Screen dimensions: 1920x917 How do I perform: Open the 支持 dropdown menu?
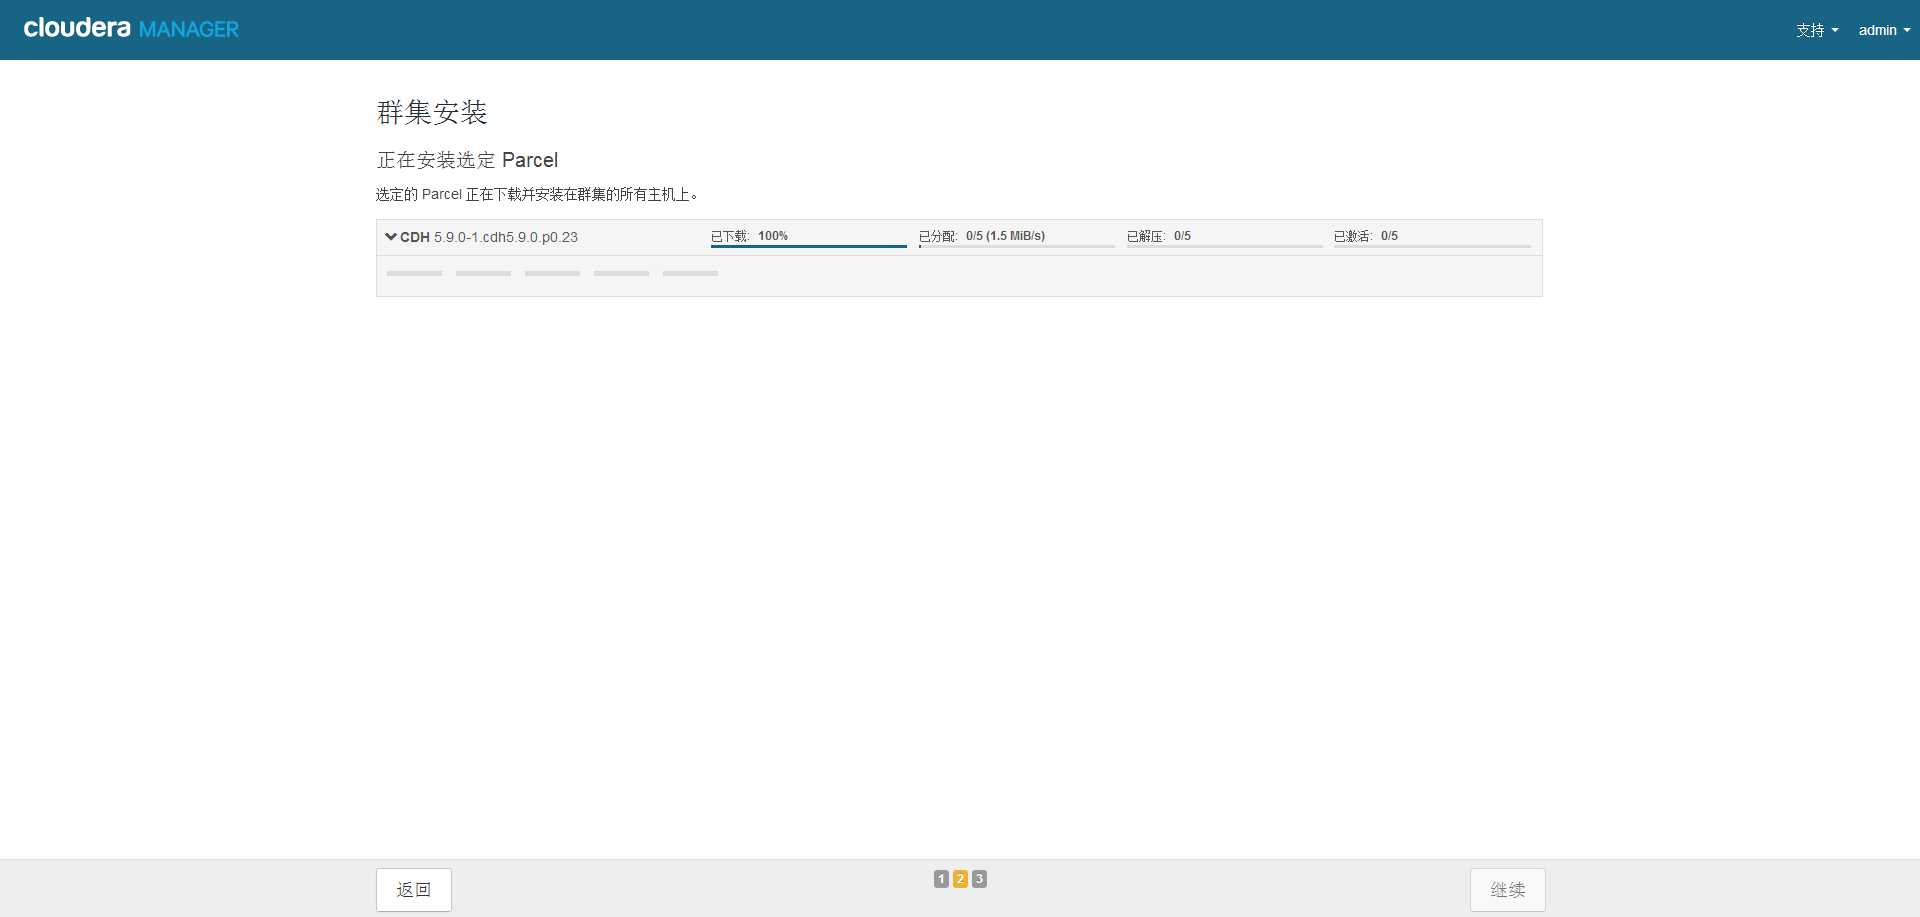click(1817, 30)
